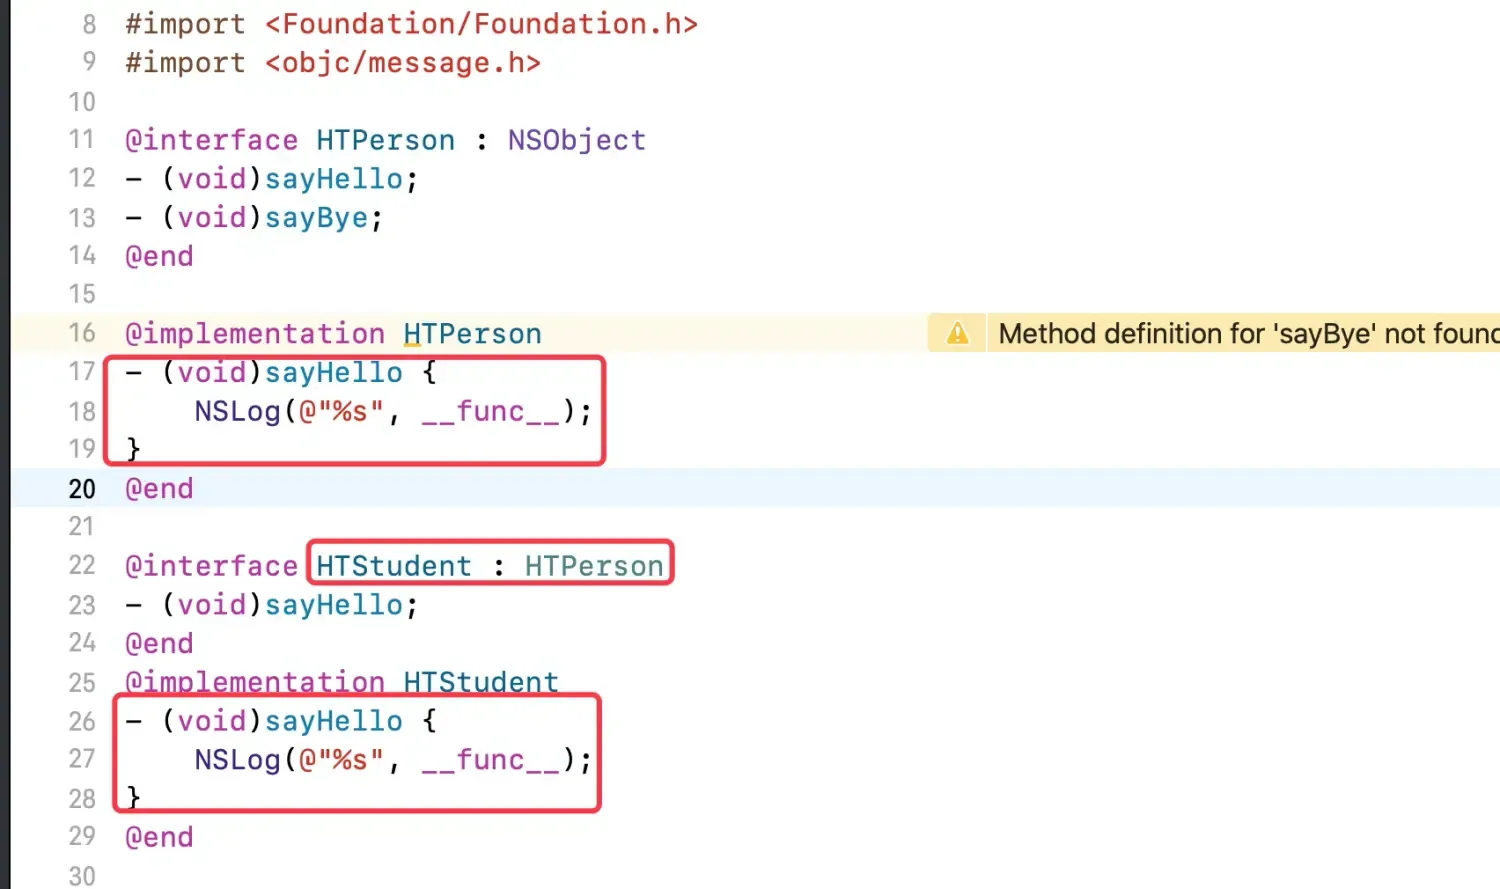Click HTPerson superclass on line 22
The width and height of the screenshot is (1500, 889).
click(594, 566)
